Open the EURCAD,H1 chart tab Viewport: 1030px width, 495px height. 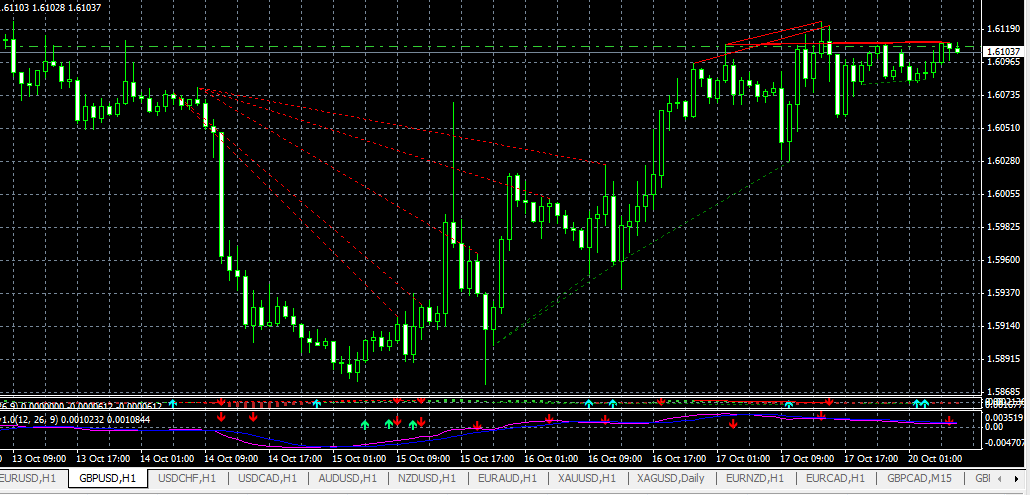pos(836,478)
